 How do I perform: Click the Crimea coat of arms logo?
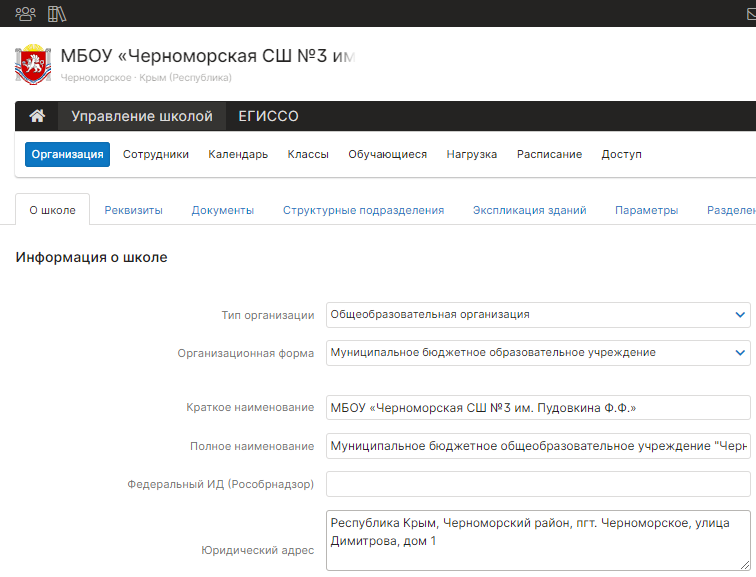[x=34, y=64]
